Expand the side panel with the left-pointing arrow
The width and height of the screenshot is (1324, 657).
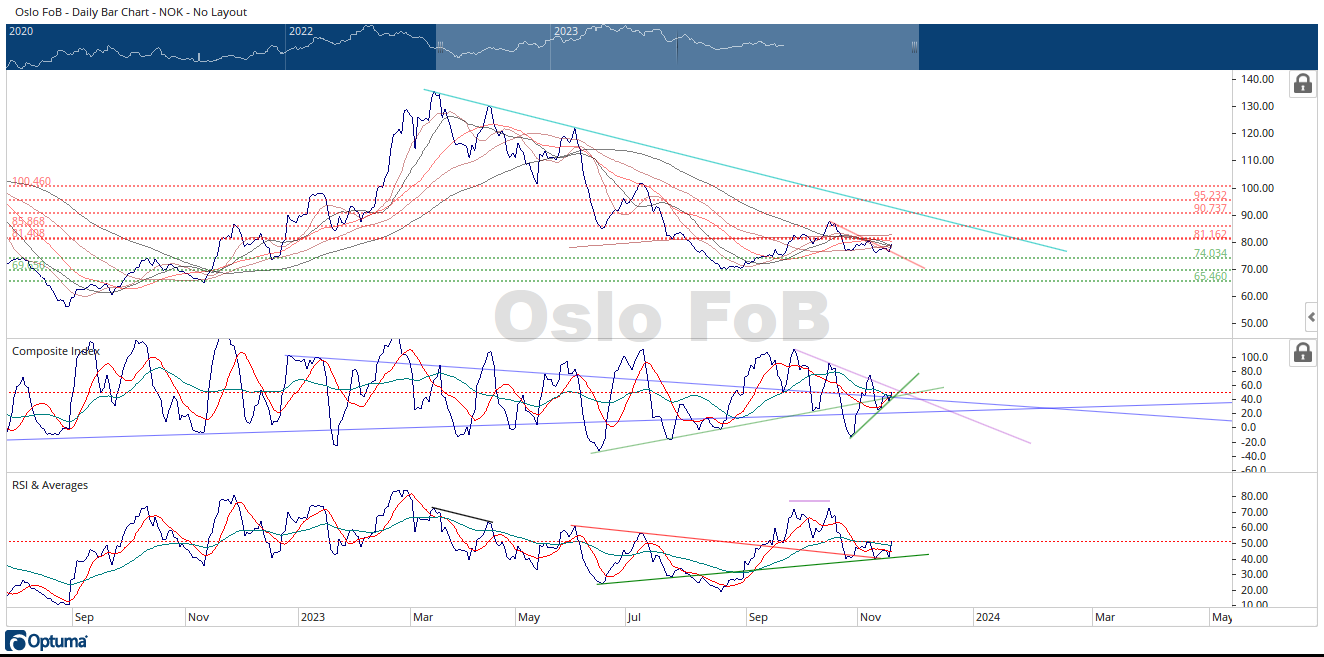click(x=1312, y=317)
